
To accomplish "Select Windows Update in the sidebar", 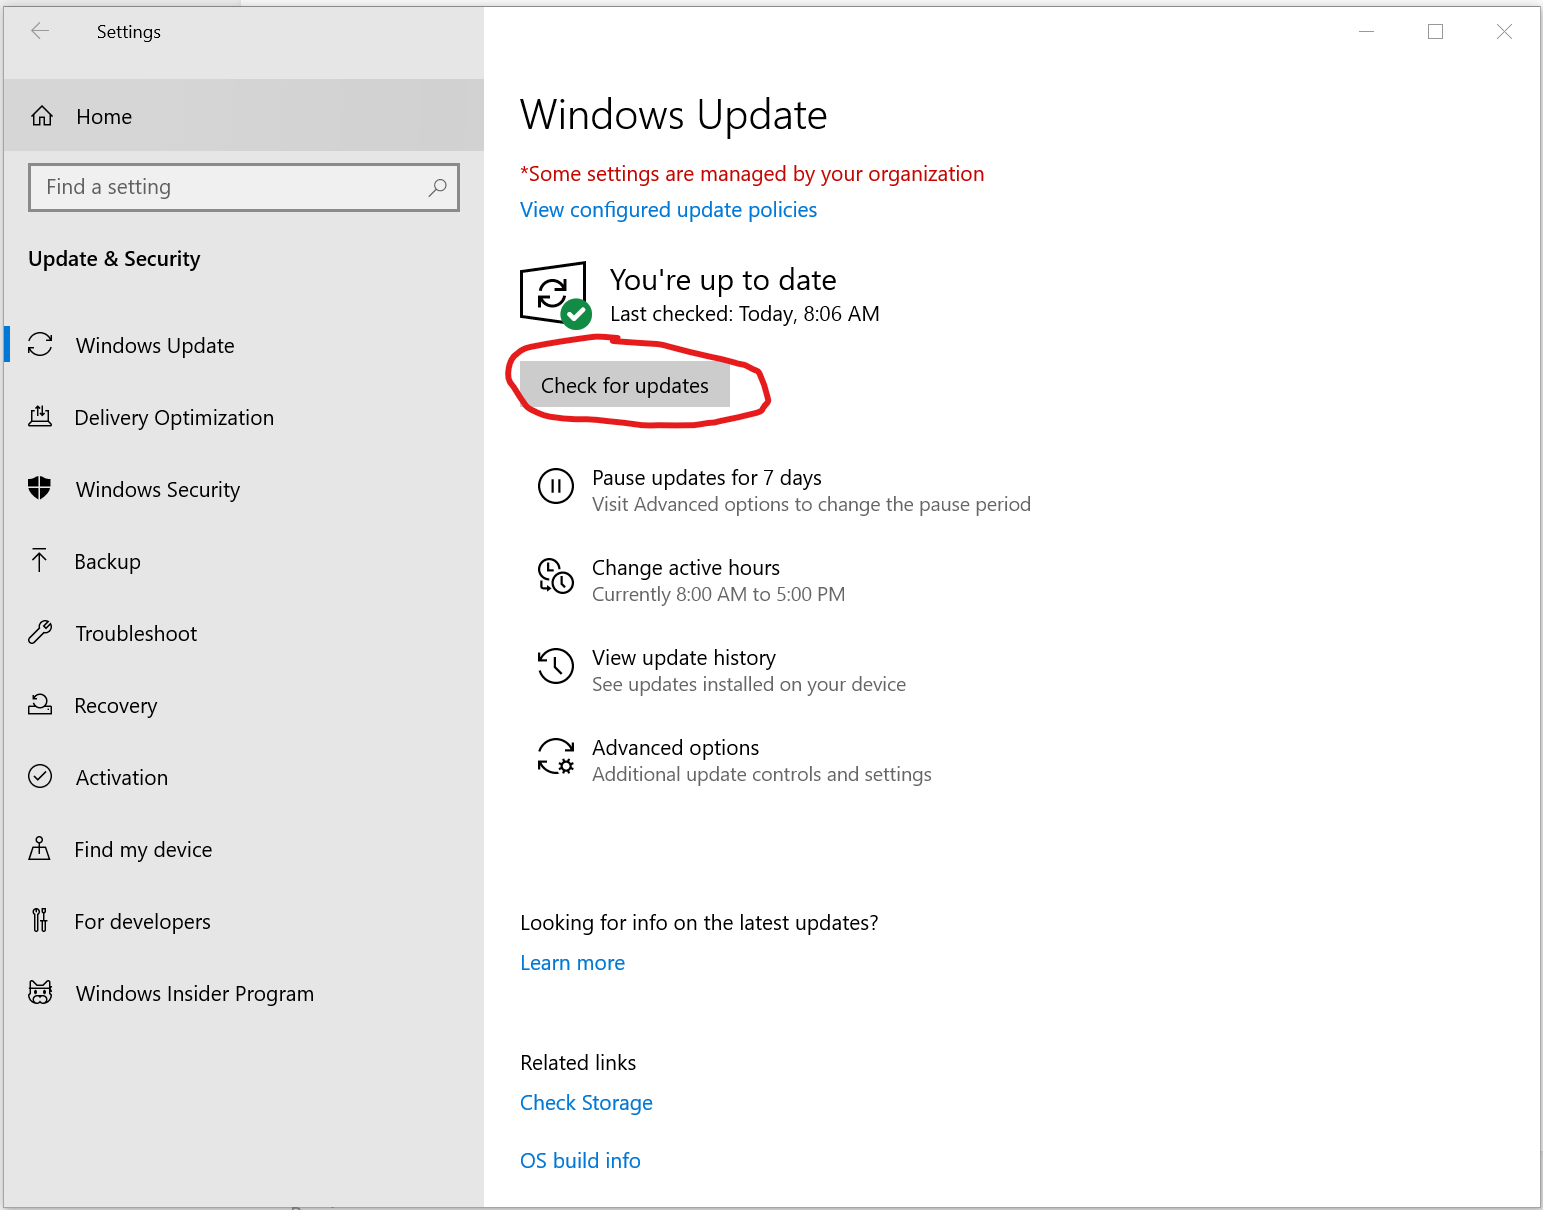I will (x=244, y=345).
